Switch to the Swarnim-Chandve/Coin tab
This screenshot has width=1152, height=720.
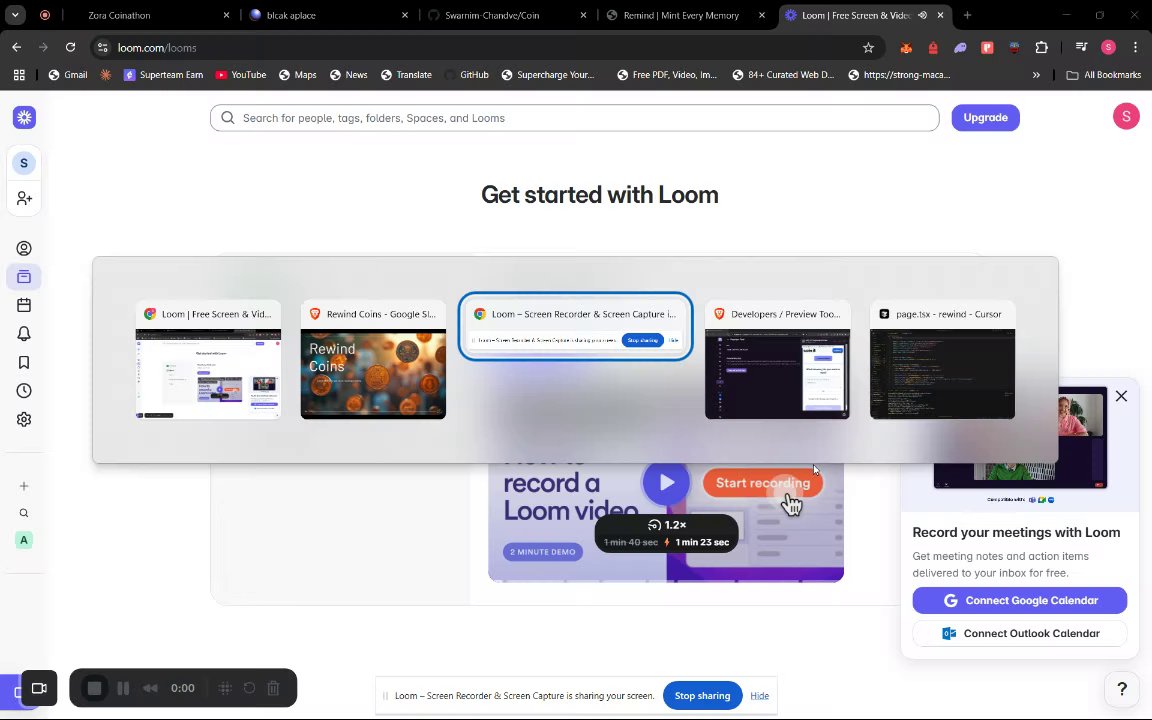[x=507, y=15]
